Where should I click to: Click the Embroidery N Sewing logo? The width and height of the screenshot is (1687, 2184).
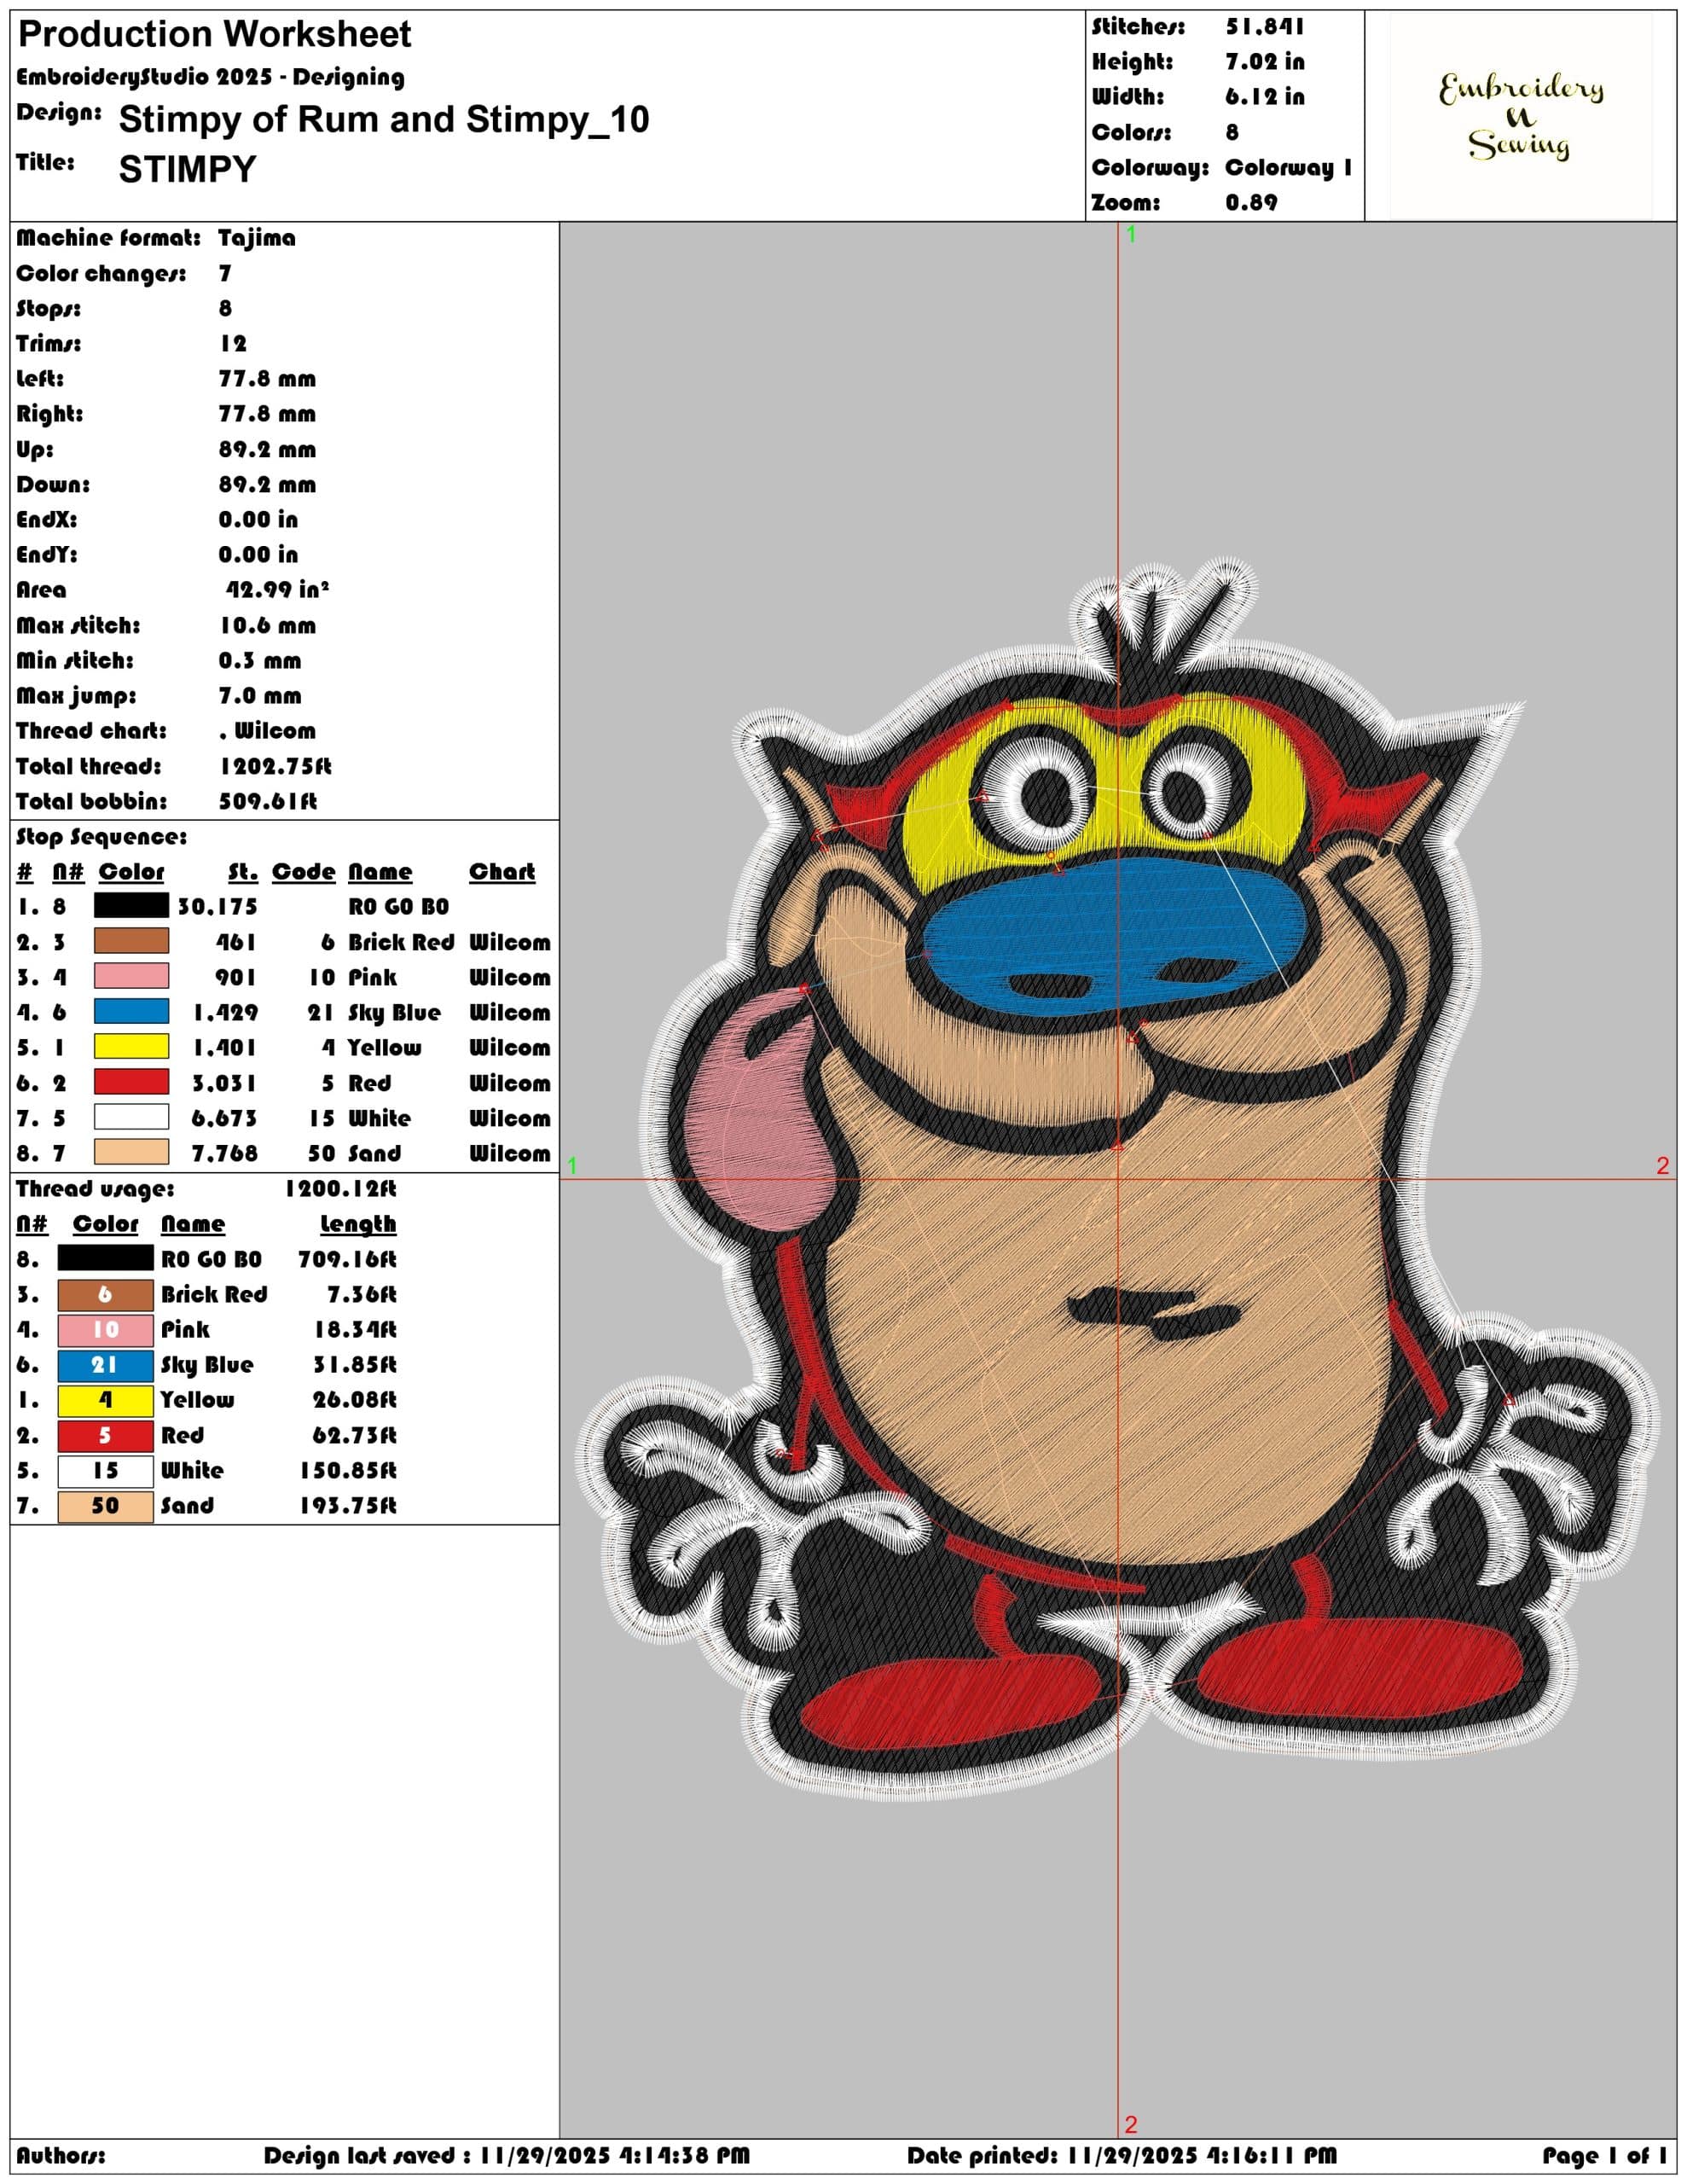[x=1520, y=116]
